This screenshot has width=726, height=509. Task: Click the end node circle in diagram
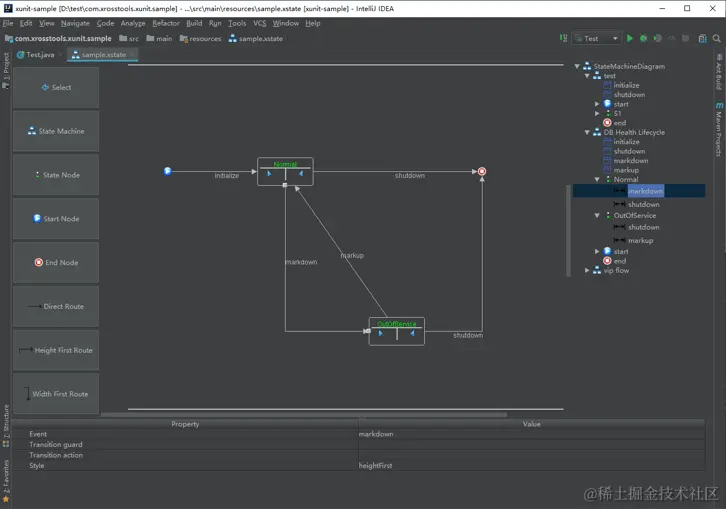(x=482, y=171)
